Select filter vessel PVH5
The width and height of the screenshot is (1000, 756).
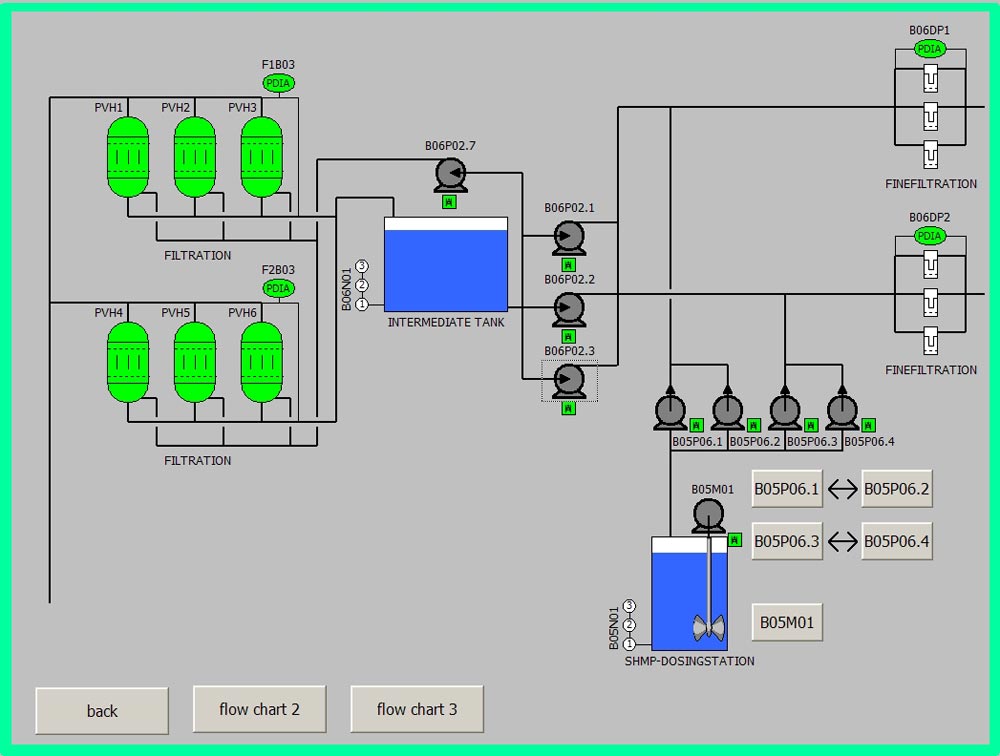[x=194, y=363]
